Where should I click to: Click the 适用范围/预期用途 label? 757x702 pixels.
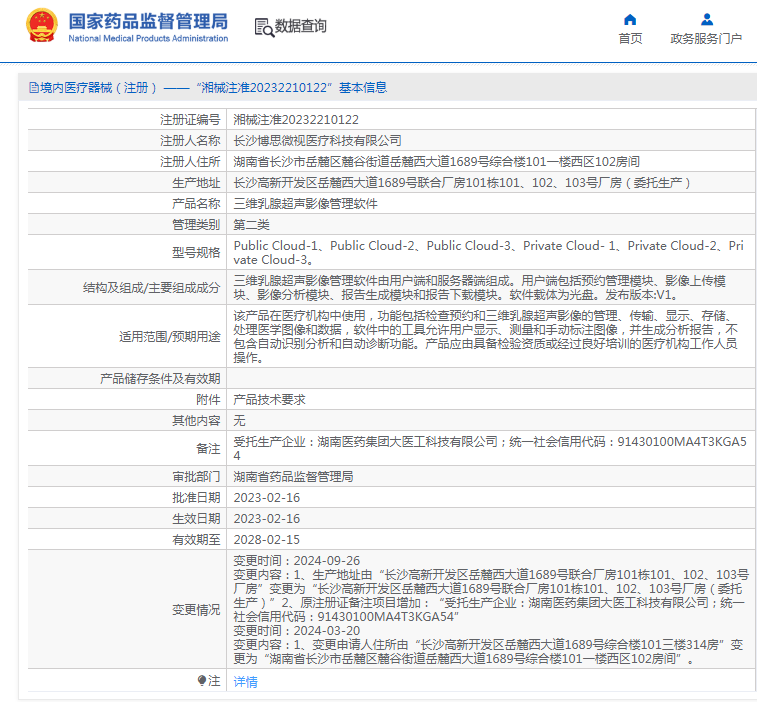click(169, 337)
